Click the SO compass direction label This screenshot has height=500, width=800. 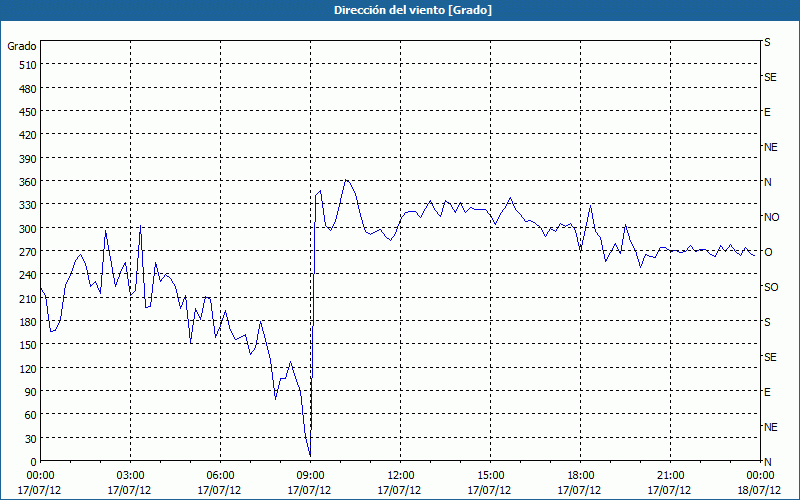coord(771,287)
